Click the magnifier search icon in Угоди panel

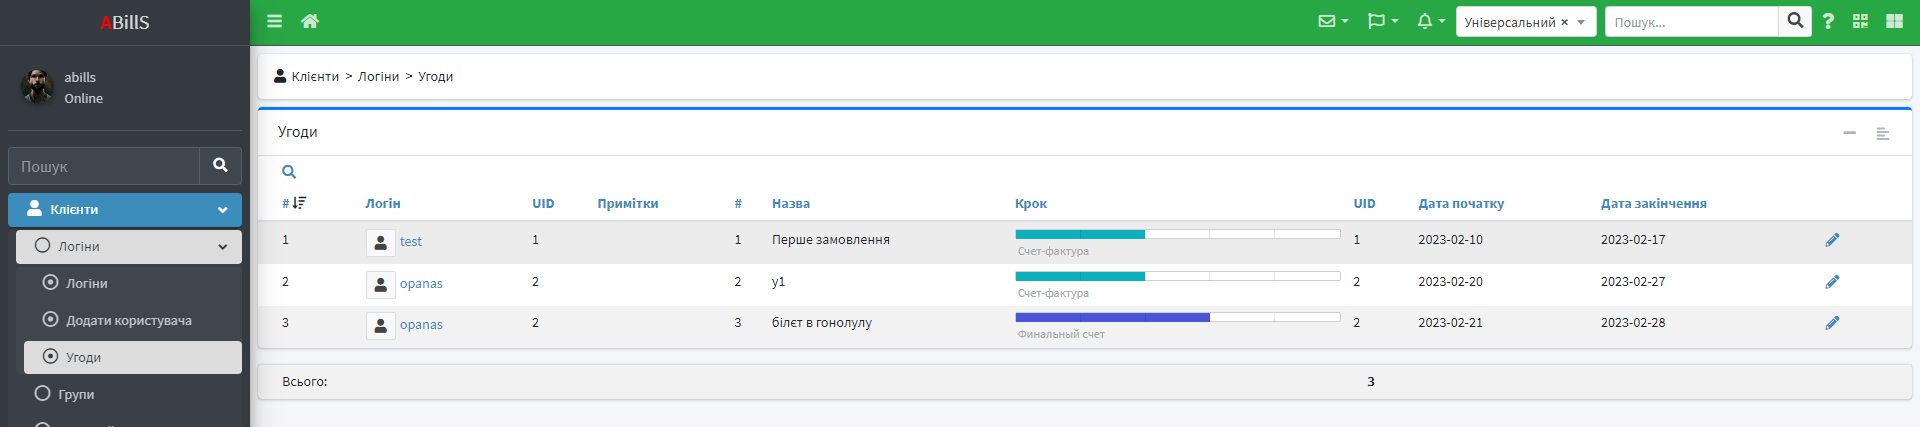pyautogui.click(x=289, y=172)
